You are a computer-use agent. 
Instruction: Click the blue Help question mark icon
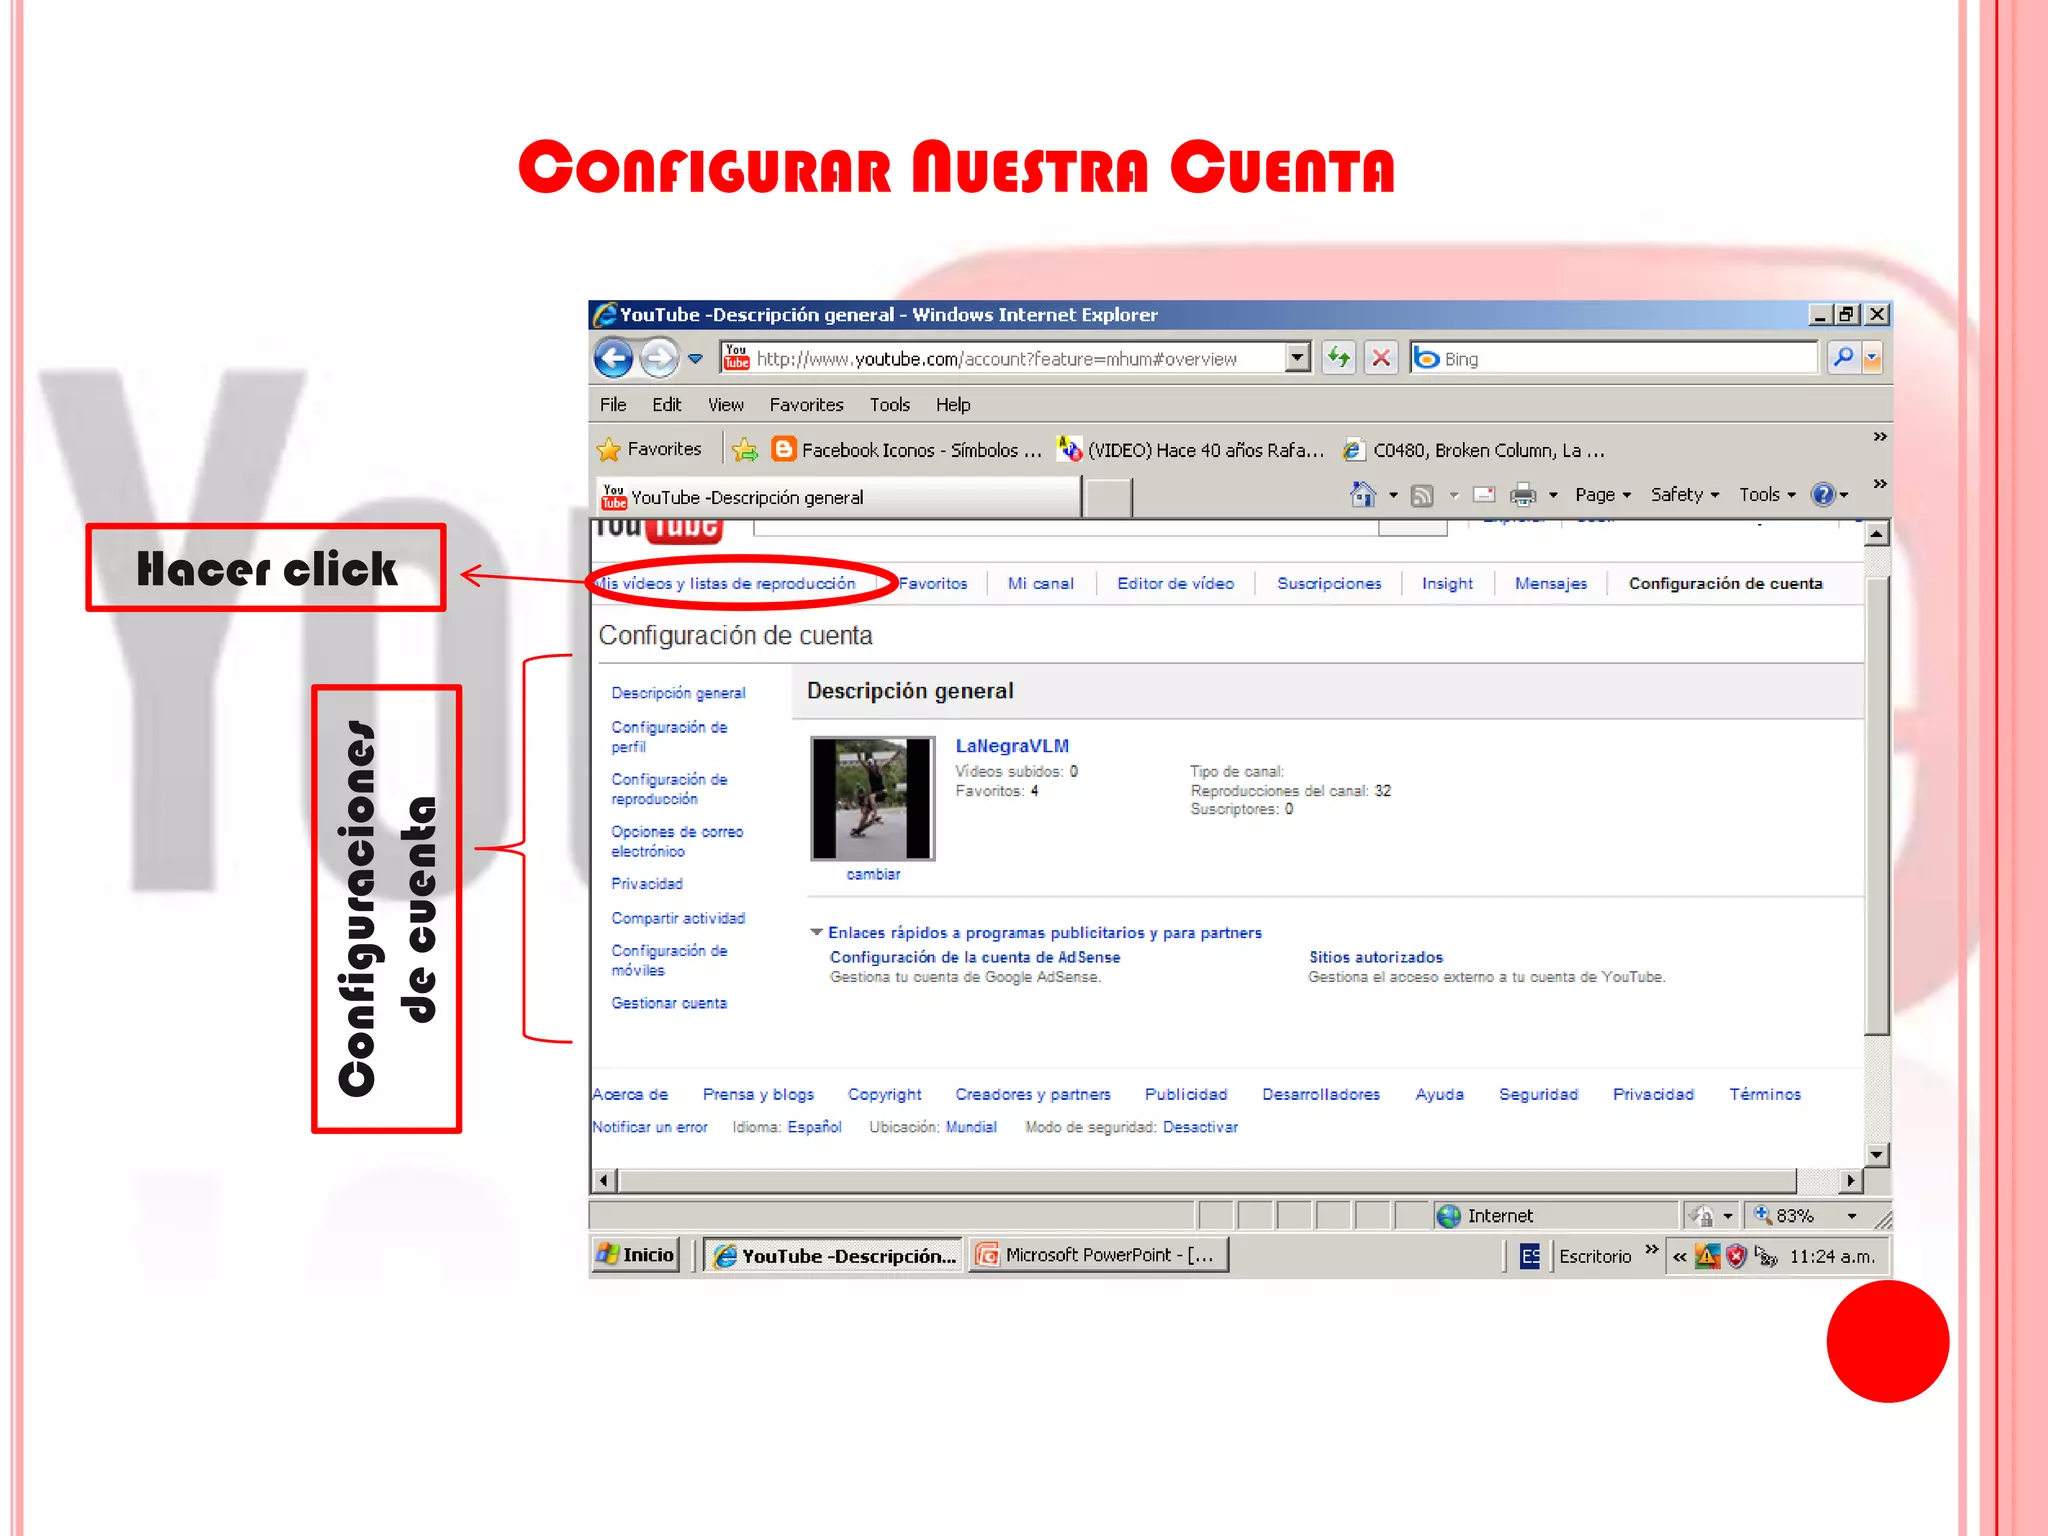[x=1823, y=494]
